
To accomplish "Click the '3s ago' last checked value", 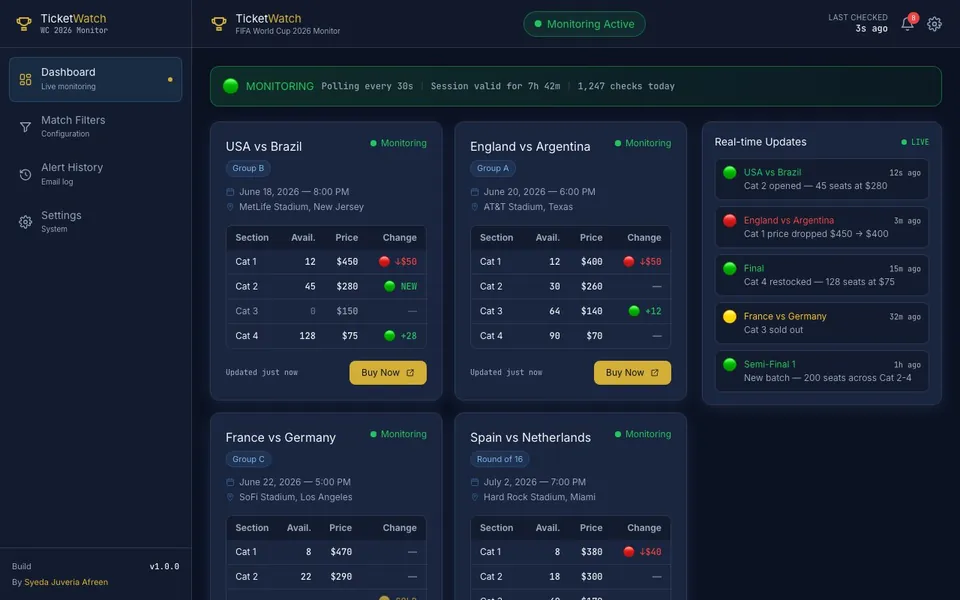I will 871,28.
